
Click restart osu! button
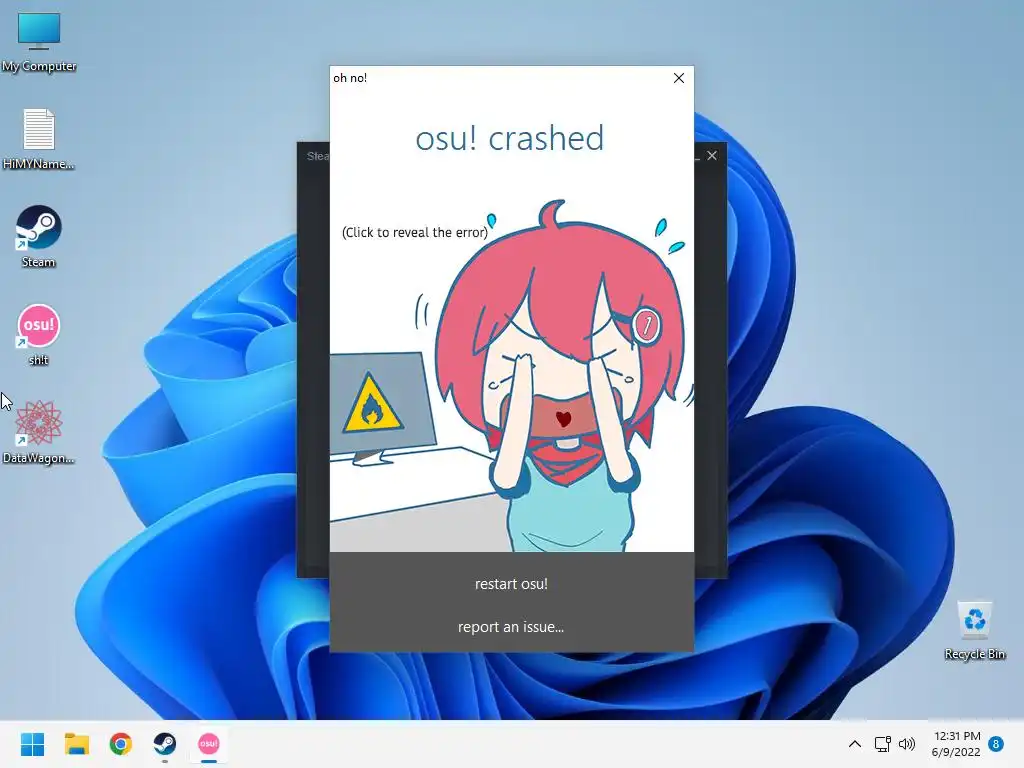511,584
